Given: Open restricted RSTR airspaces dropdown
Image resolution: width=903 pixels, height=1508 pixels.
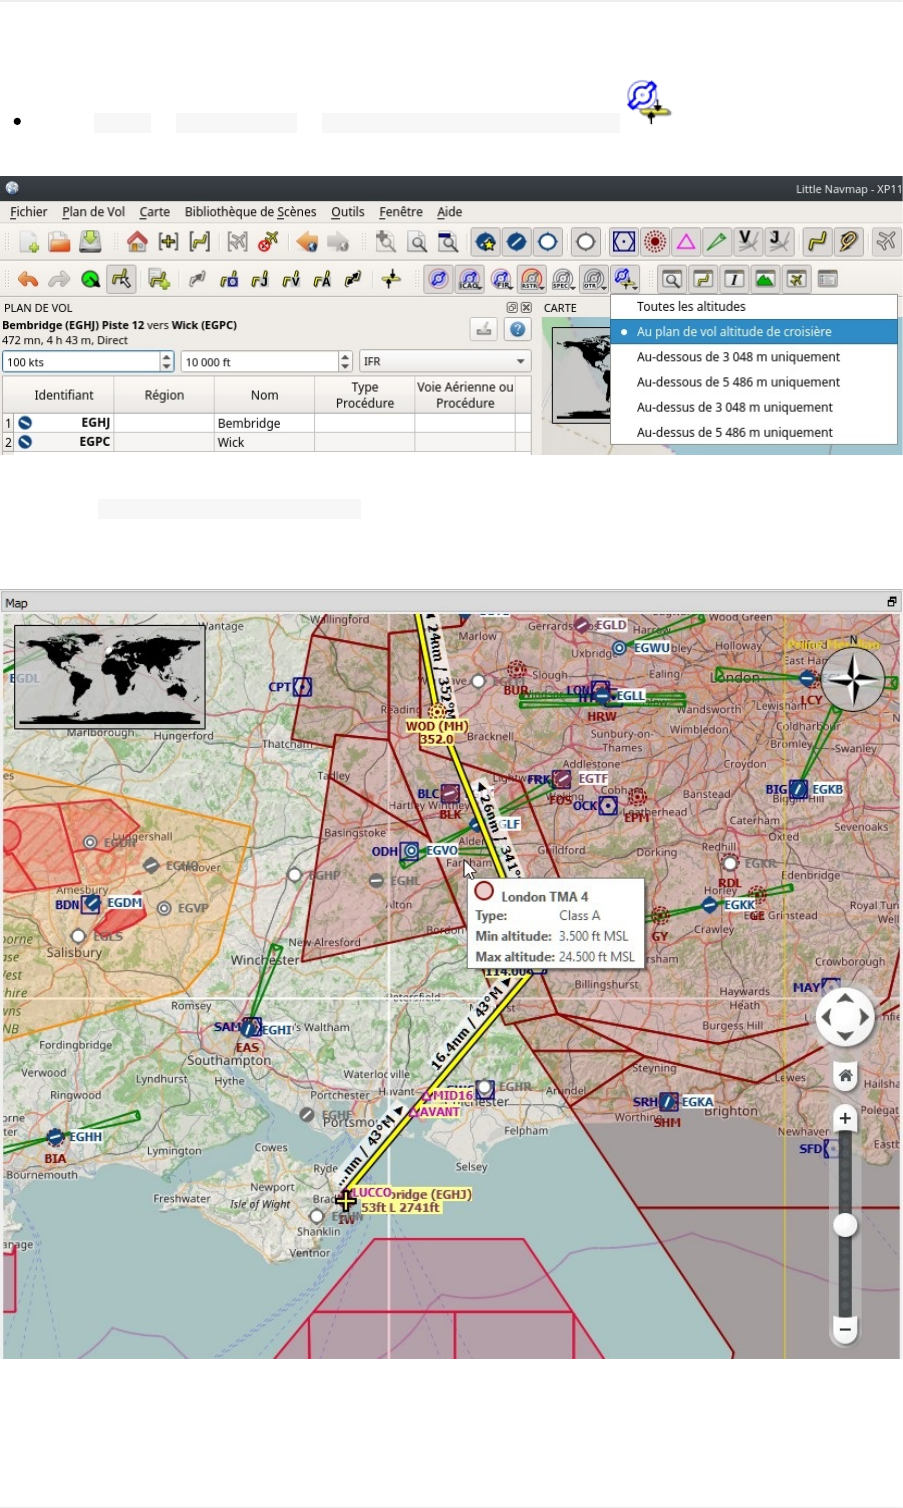Looking at the screenshot, I should (x=532, y=279).
